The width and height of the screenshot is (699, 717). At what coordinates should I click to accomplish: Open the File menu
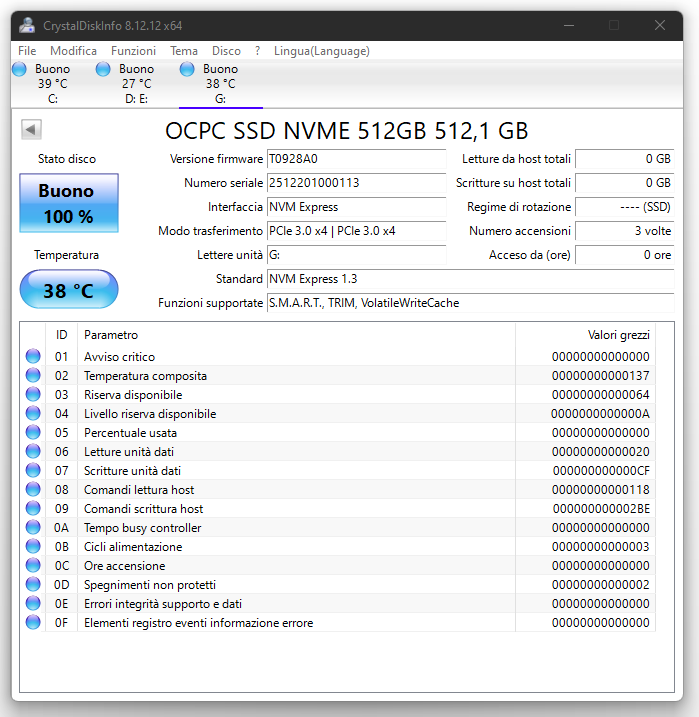pos(27,51)
